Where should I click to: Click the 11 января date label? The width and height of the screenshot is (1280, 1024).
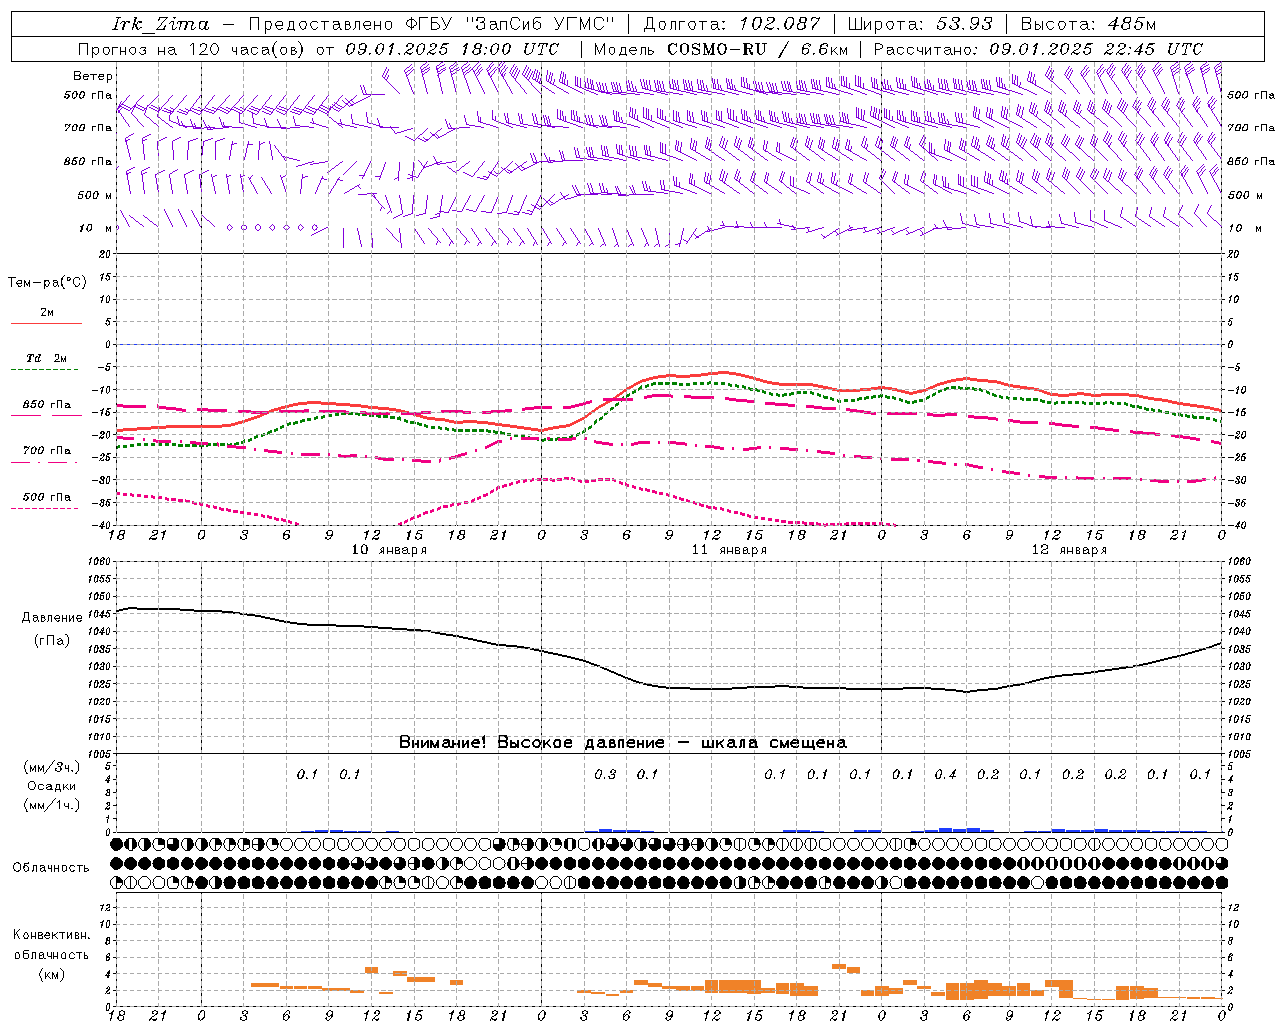coord(729,550)
